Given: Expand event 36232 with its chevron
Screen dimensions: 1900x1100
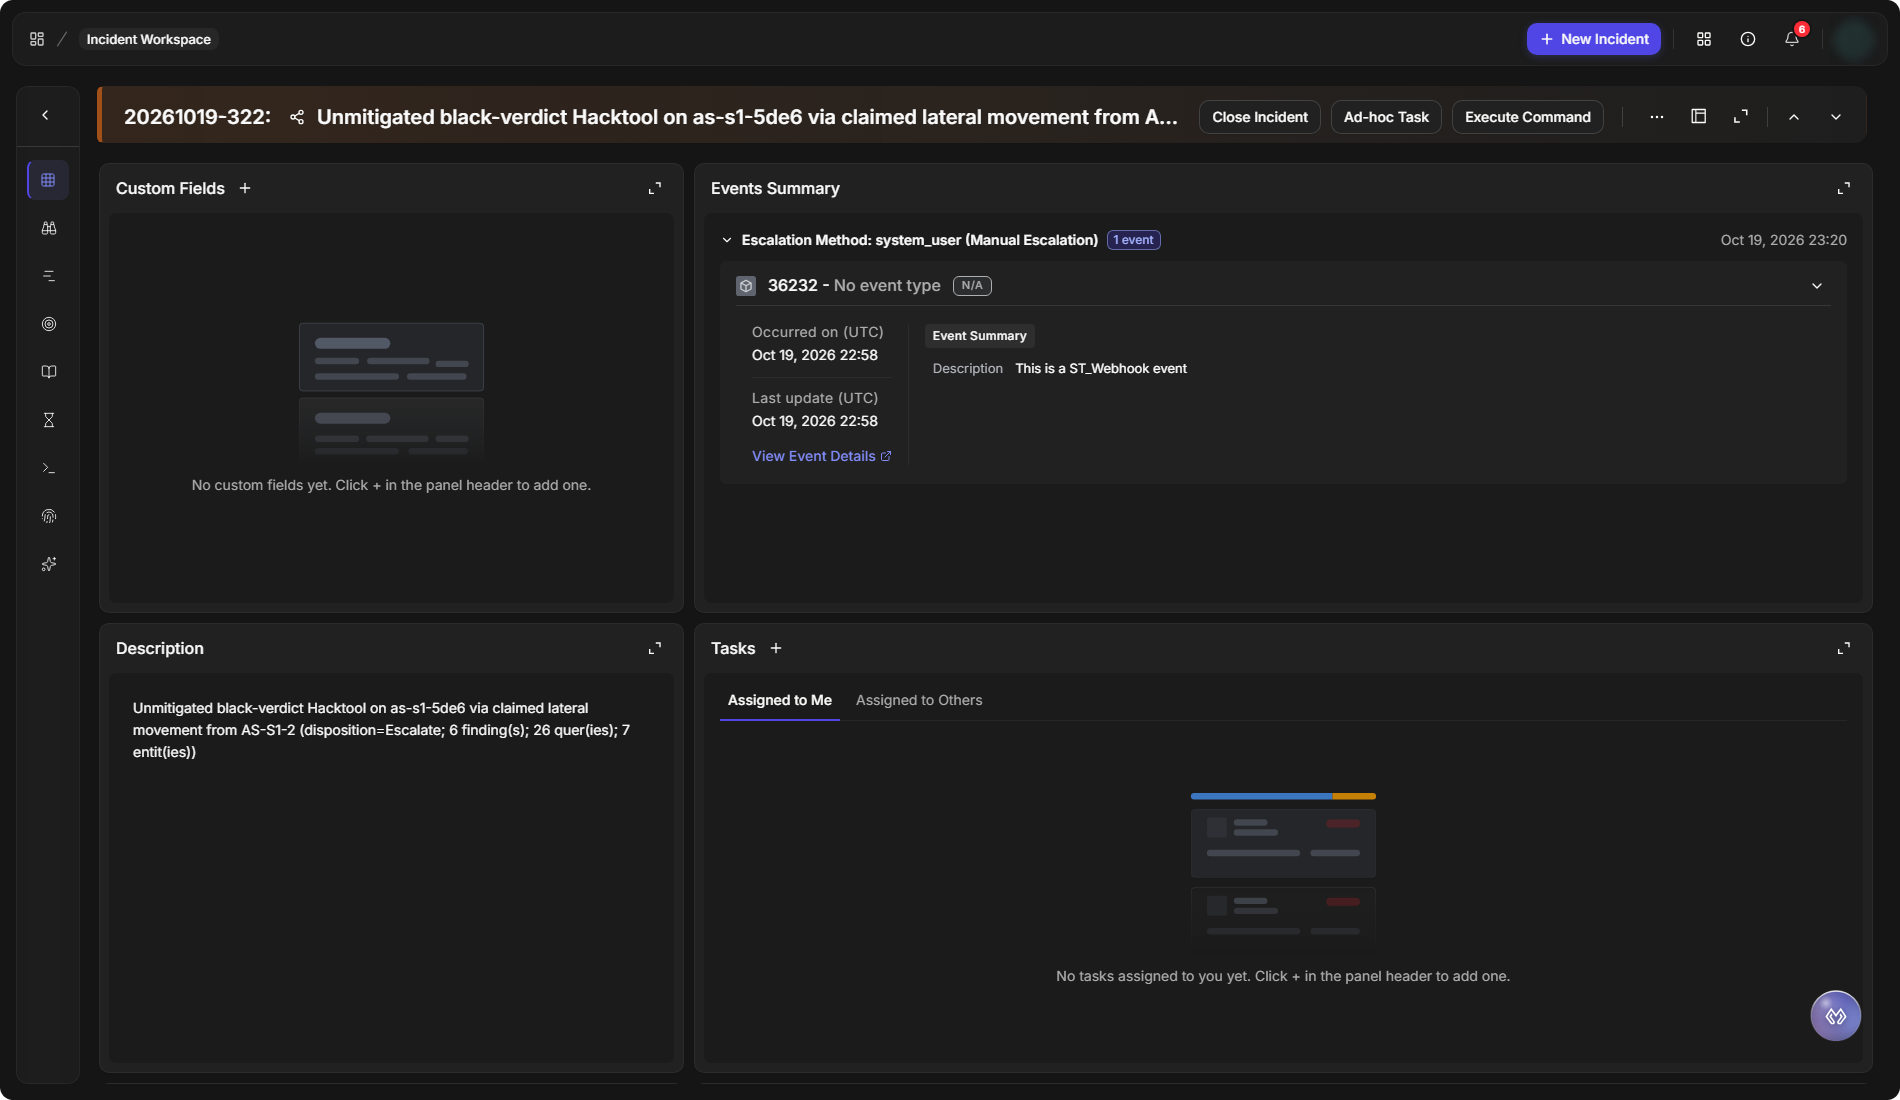Looking at the screenshot, I should click(1817, 286).
